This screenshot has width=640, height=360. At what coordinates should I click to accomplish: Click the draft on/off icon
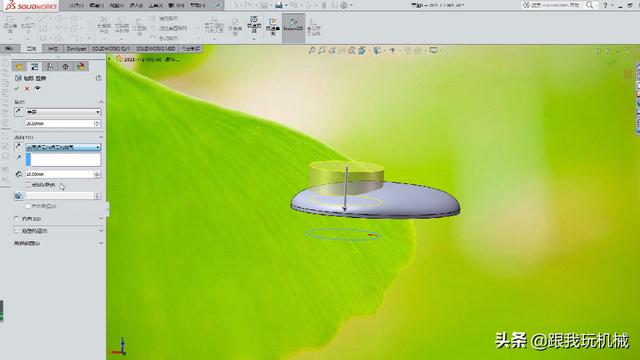tap(18, 196)
